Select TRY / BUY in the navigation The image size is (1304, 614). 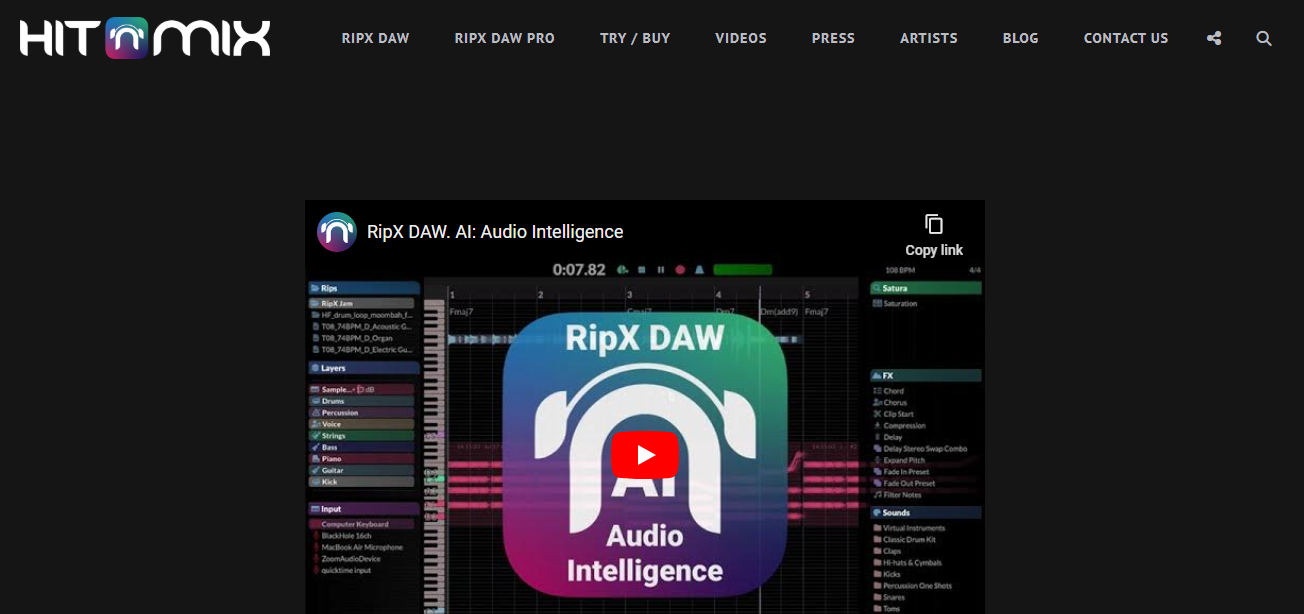tap(635, 38)
